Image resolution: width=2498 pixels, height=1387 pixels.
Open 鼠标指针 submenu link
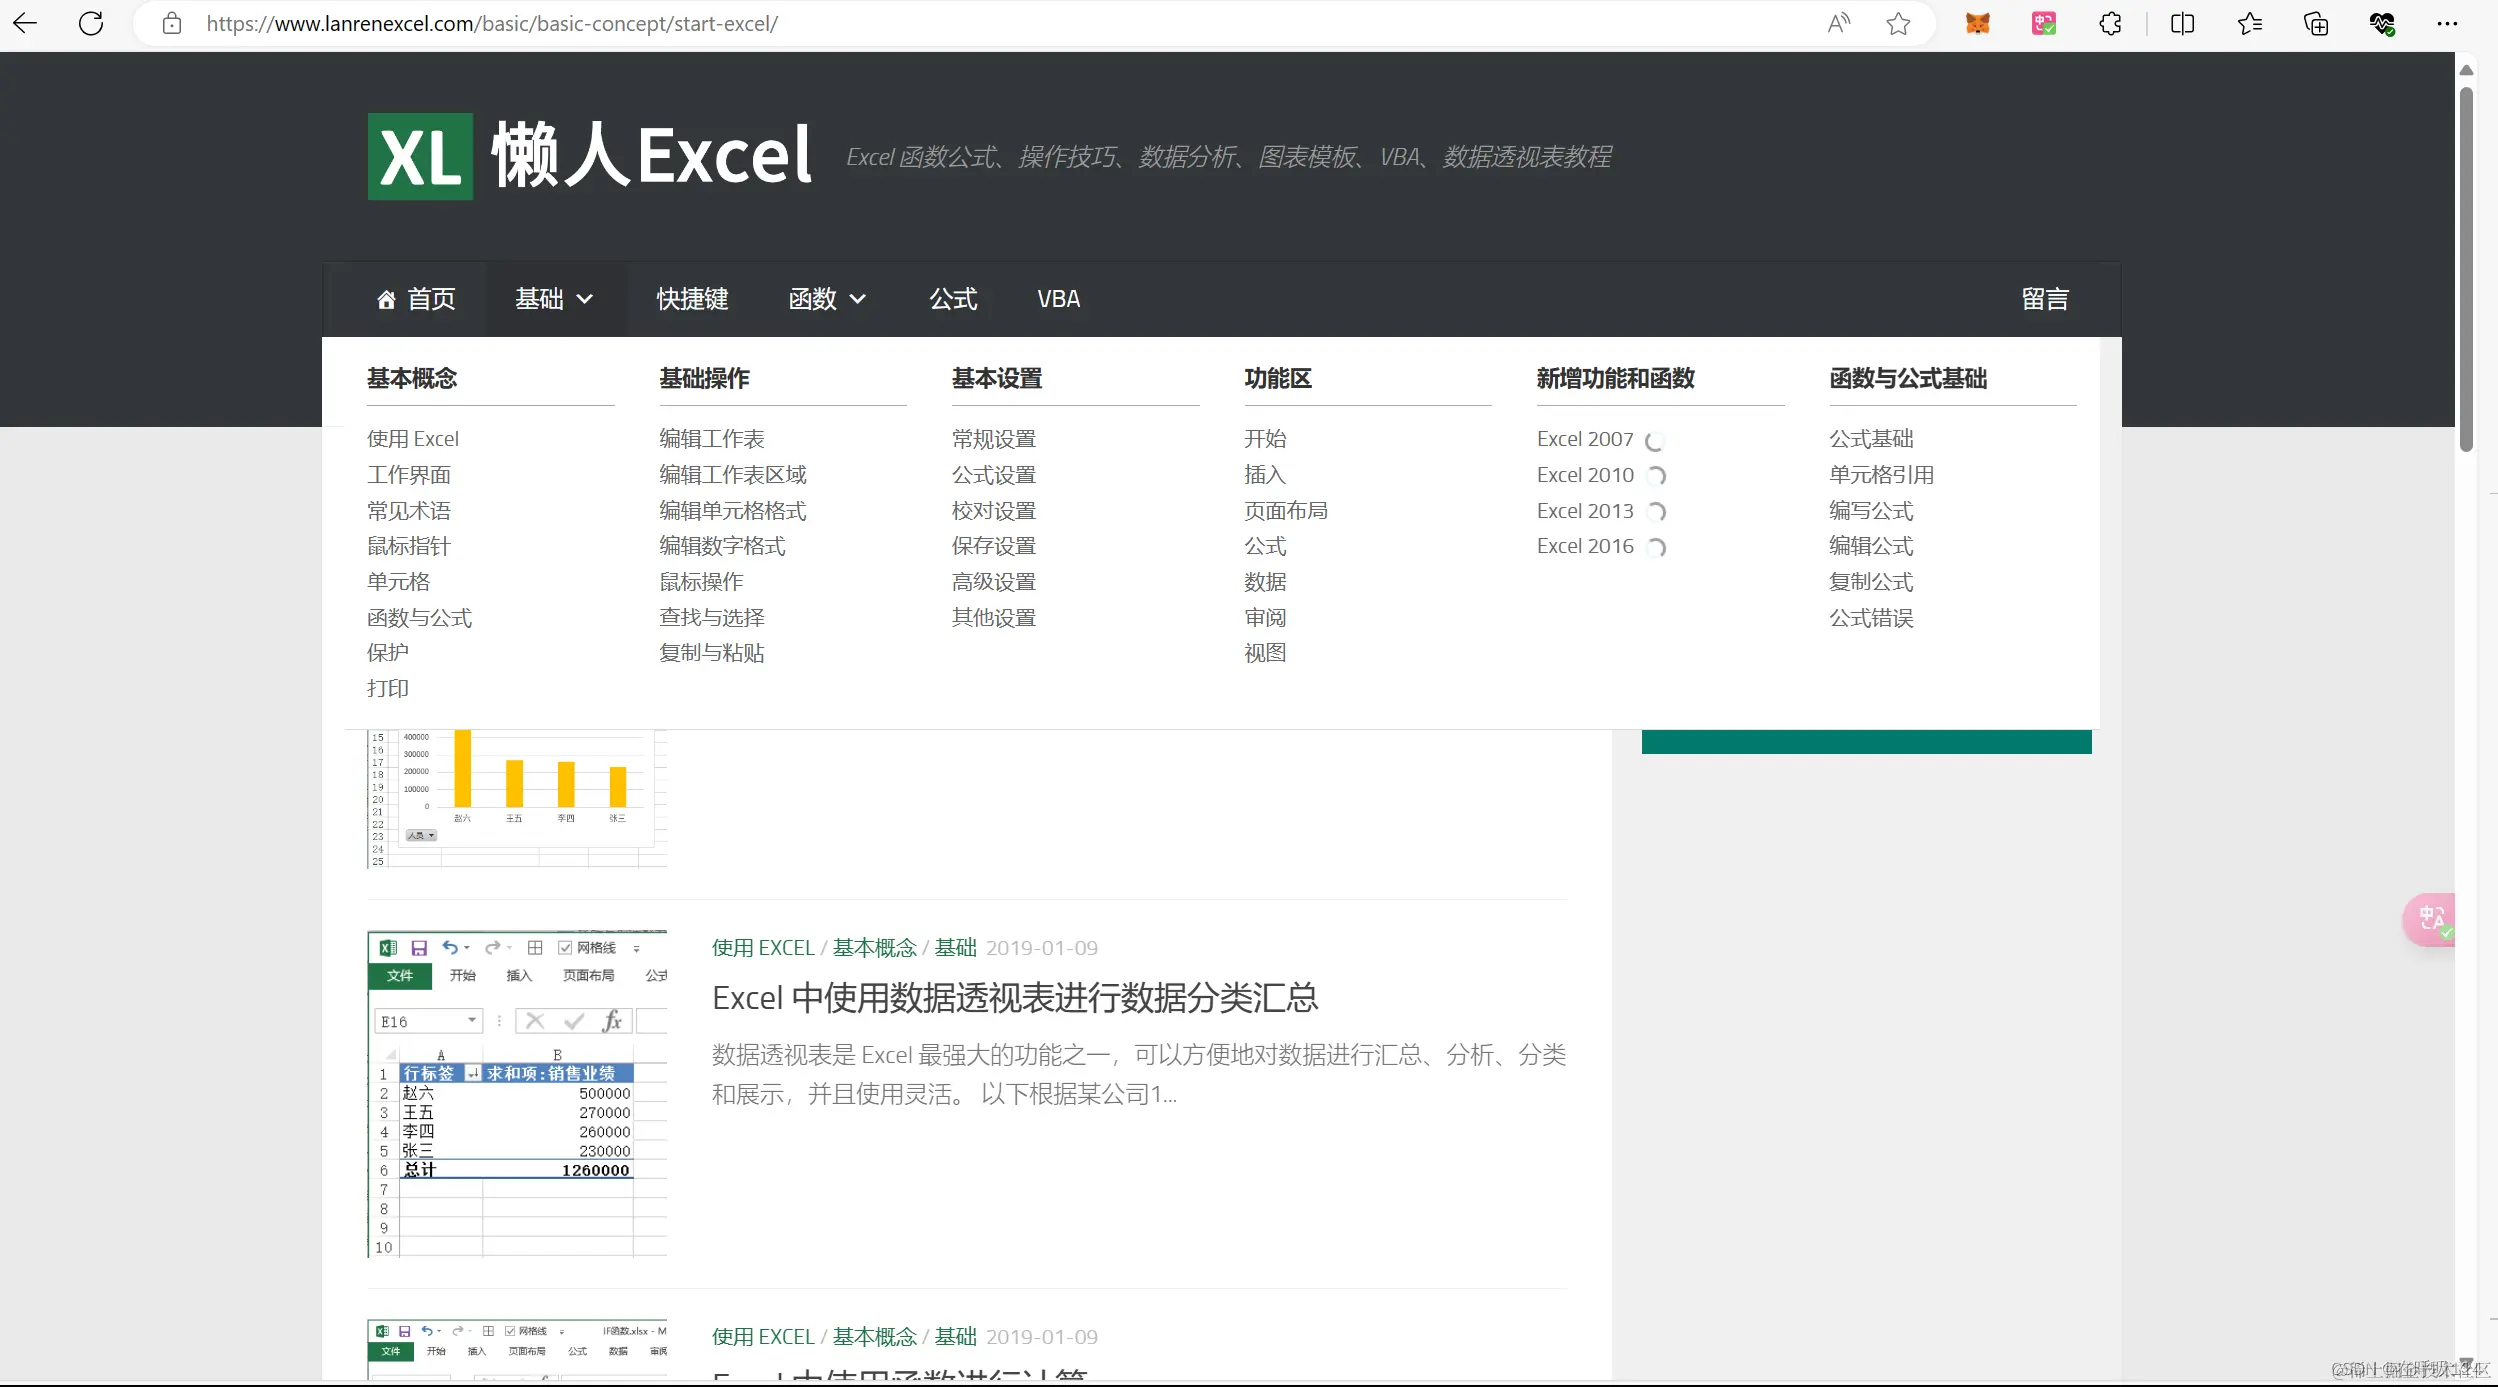(x=409, y=546)
